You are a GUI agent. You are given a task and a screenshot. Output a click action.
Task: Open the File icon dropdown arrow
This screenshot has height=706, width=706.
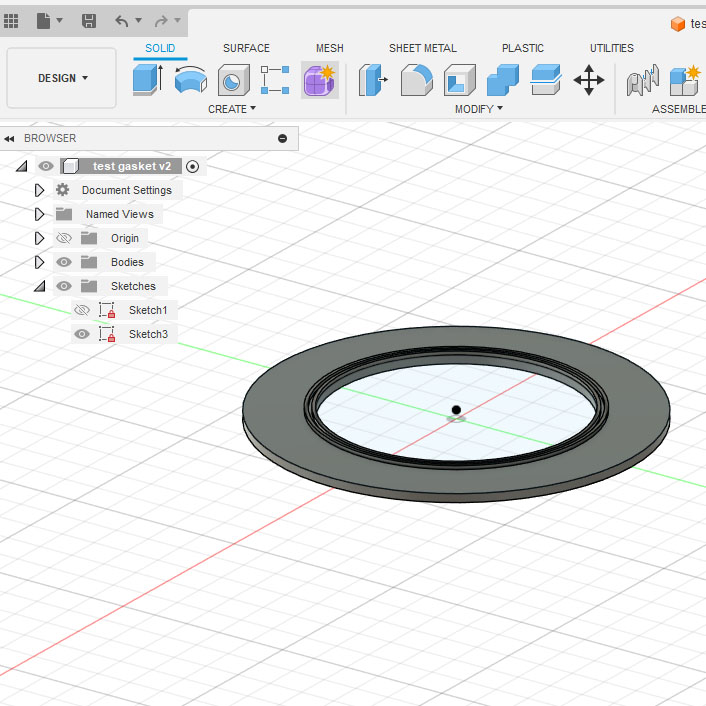(59, 20)
